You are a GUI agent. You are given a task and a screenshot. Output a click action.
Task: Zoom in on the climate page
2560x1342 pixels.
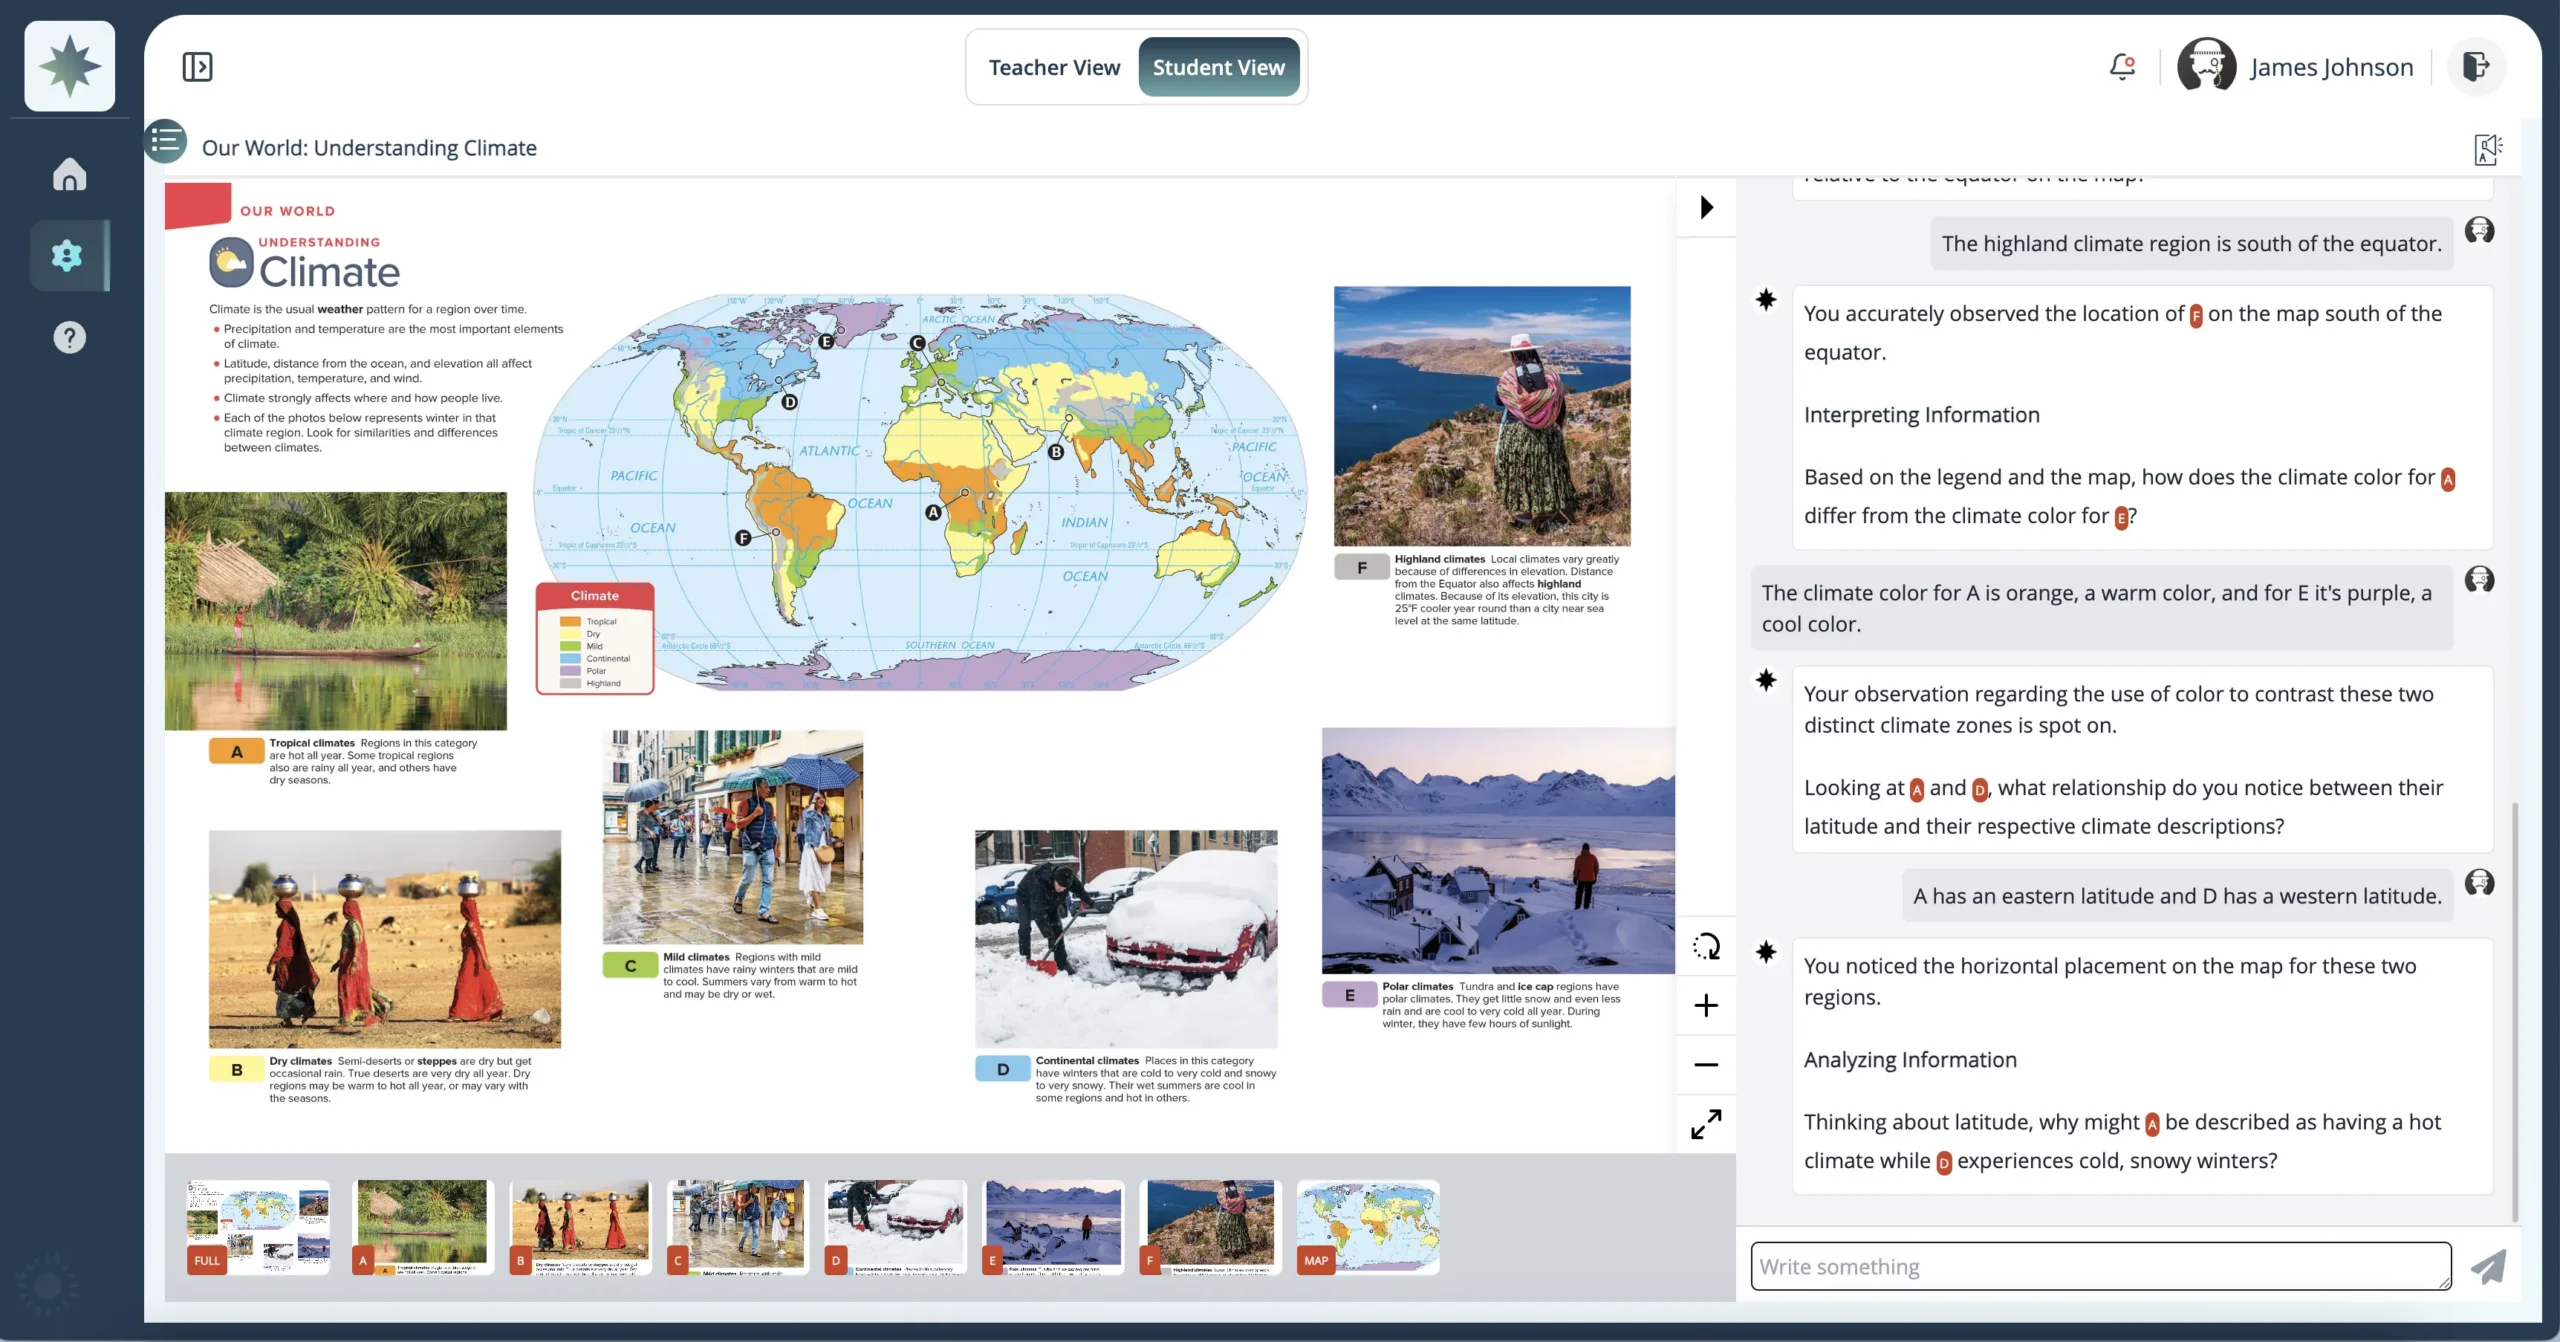click(1706, 1005)
